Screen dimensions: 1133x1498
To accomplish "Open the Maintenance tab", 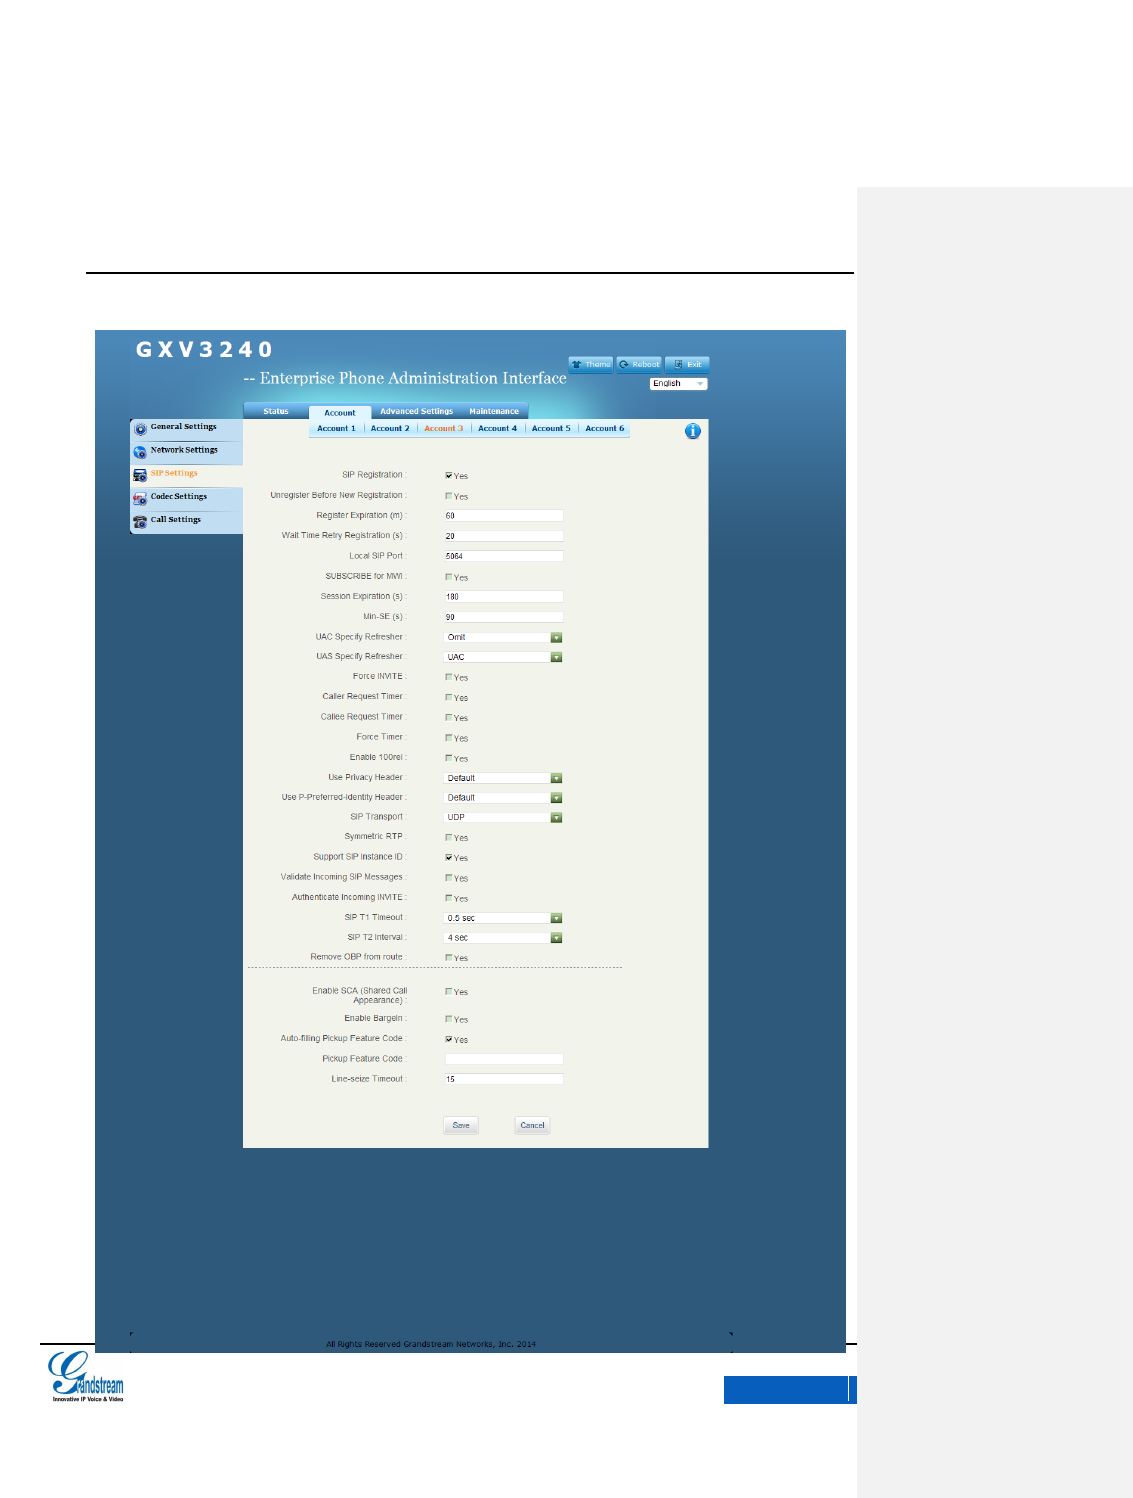I will tap(494, 411).
